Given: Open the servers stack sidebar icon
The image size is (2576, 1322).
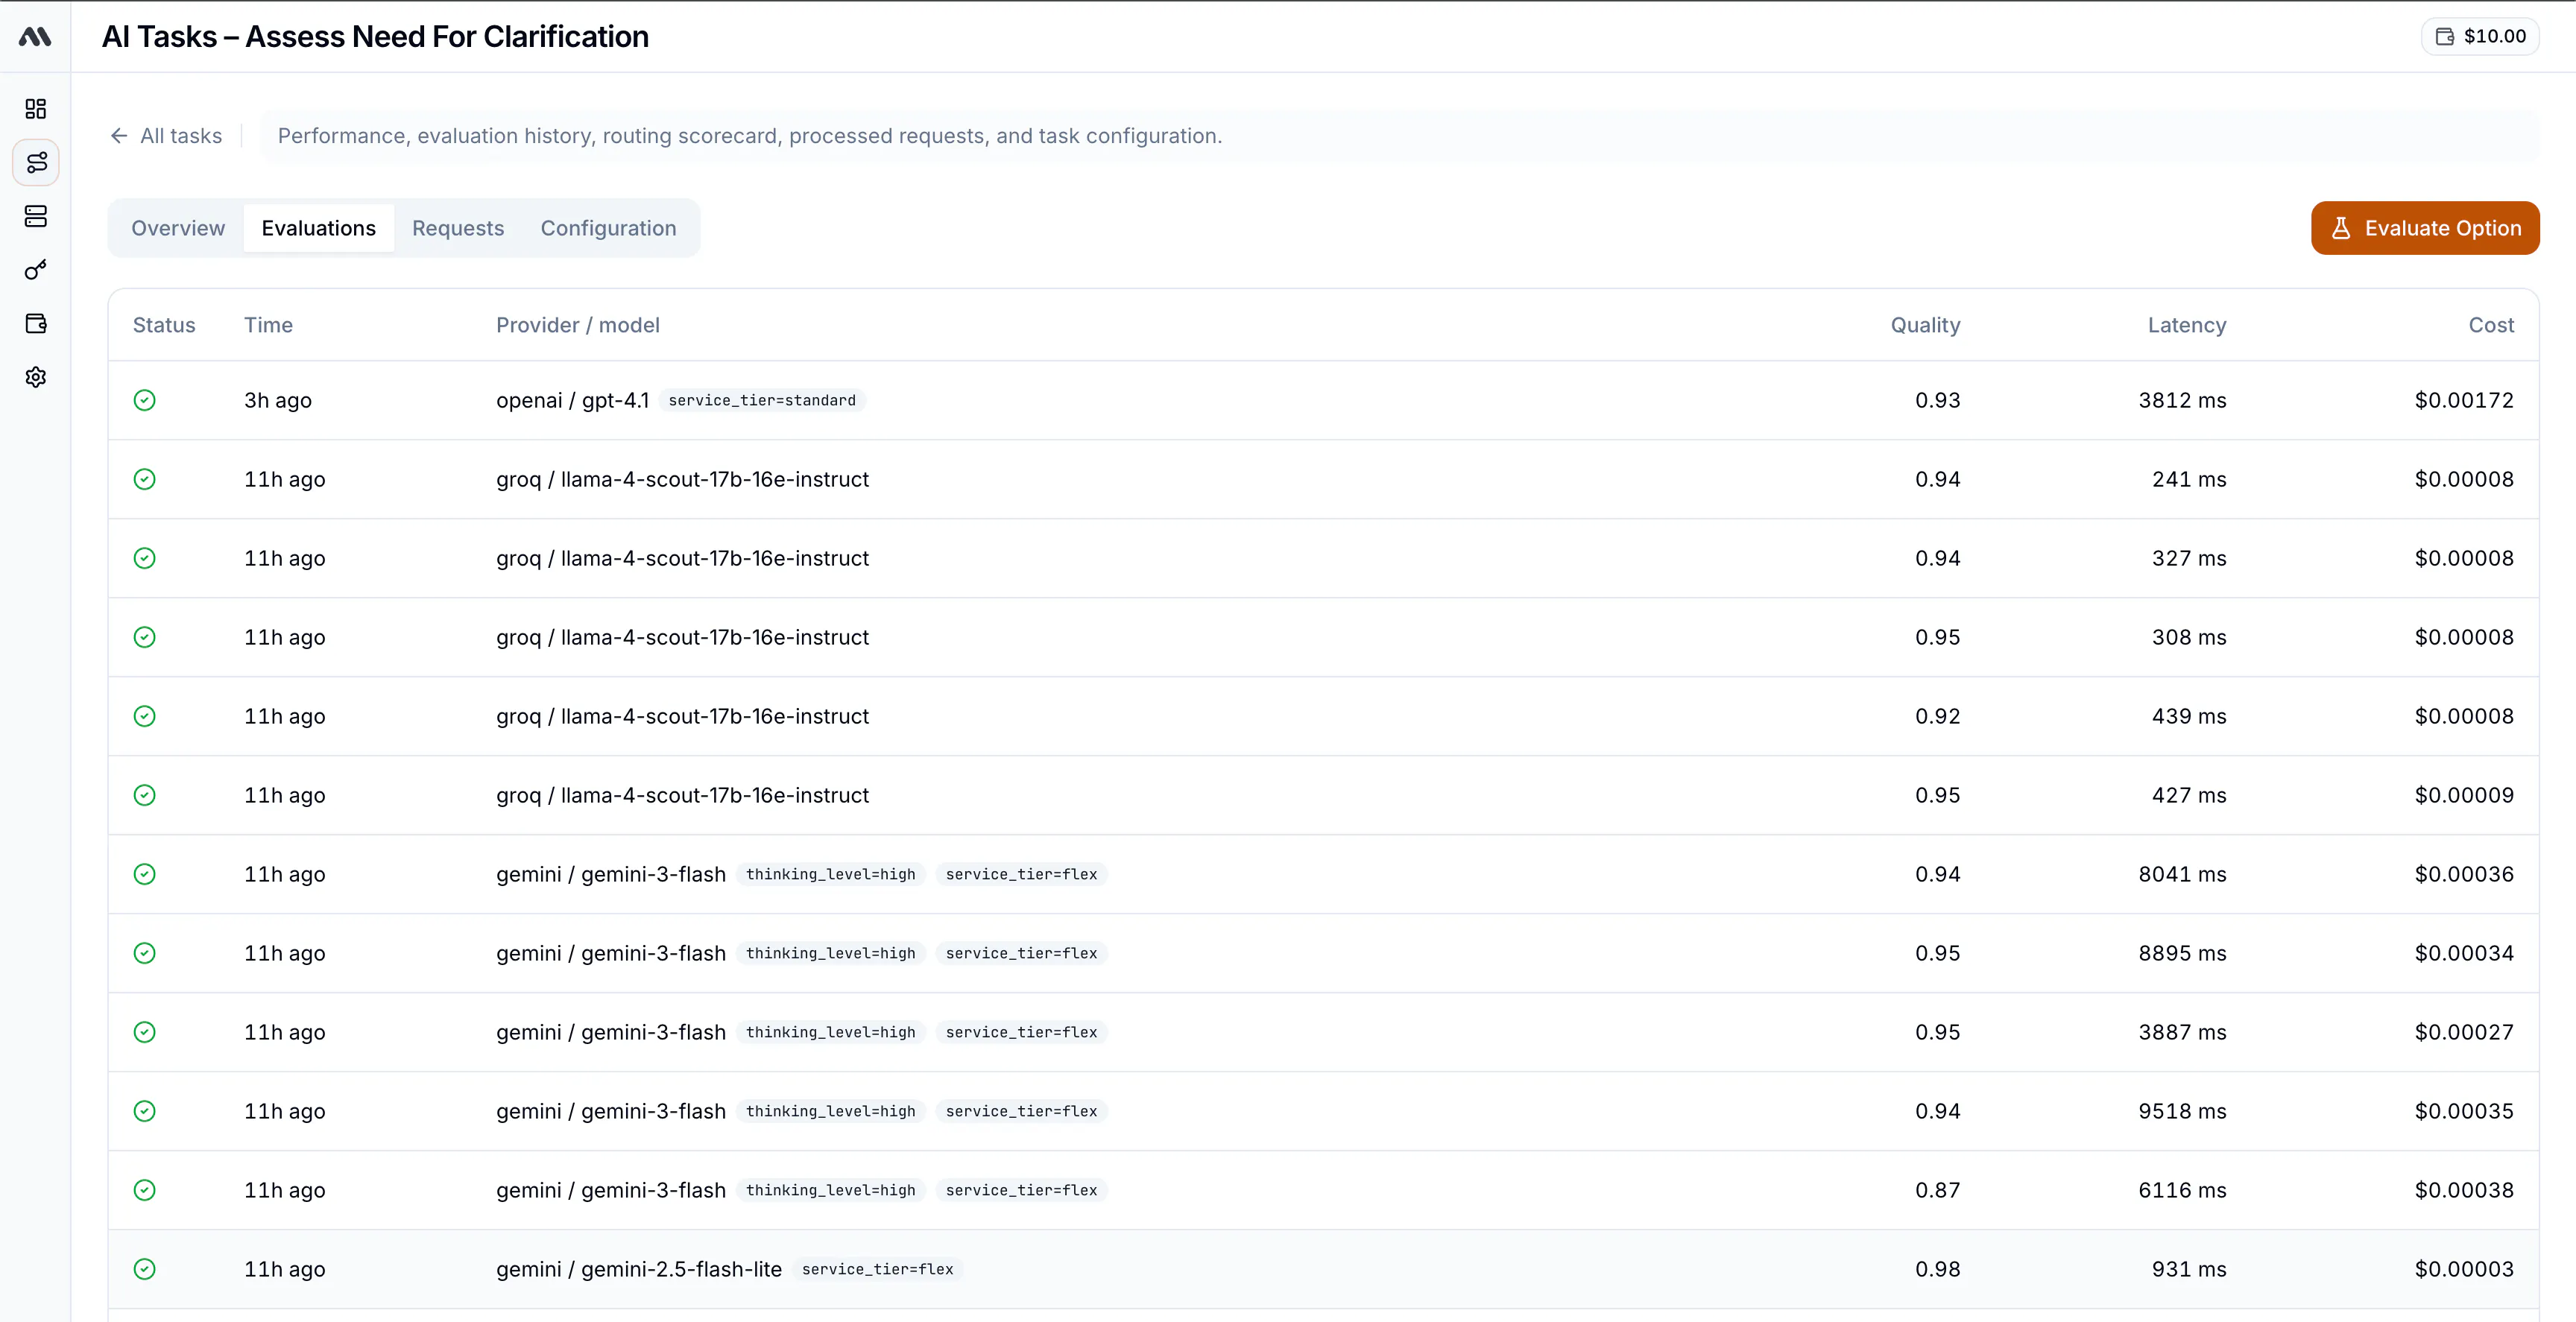Looking at the screenshot, I should click(35, 216).
